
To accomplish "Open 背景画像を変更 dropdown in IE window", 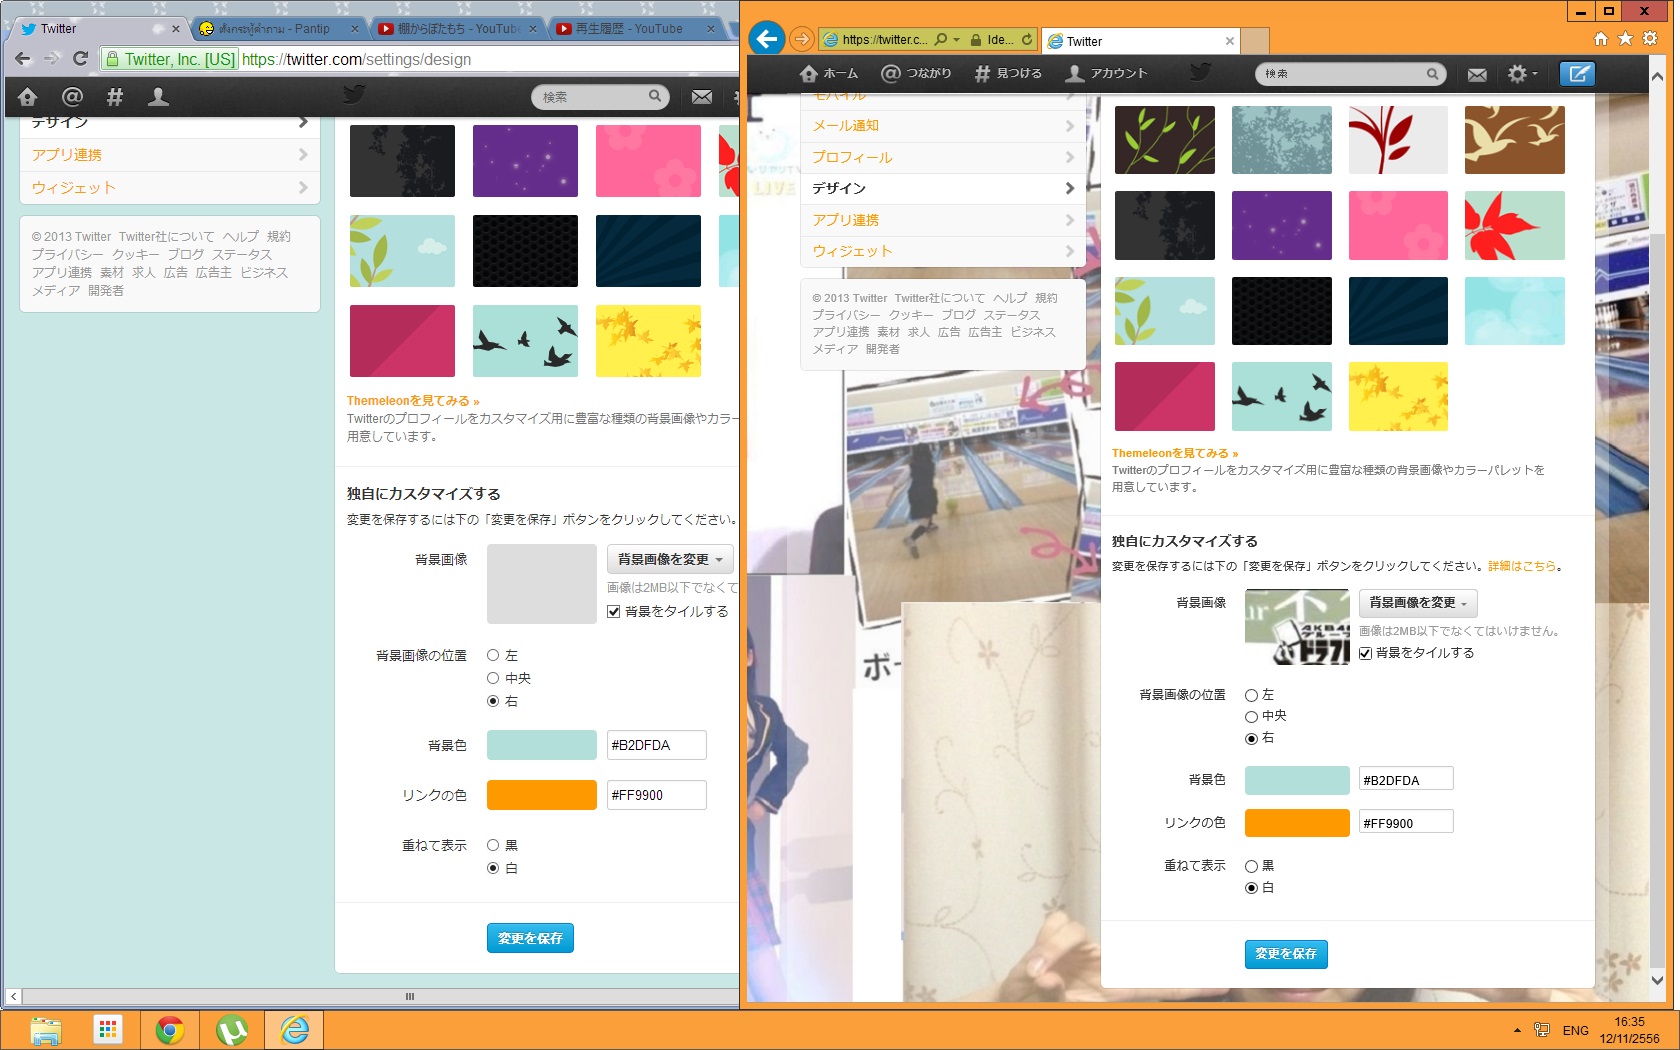I will [x=1418, y=603].
